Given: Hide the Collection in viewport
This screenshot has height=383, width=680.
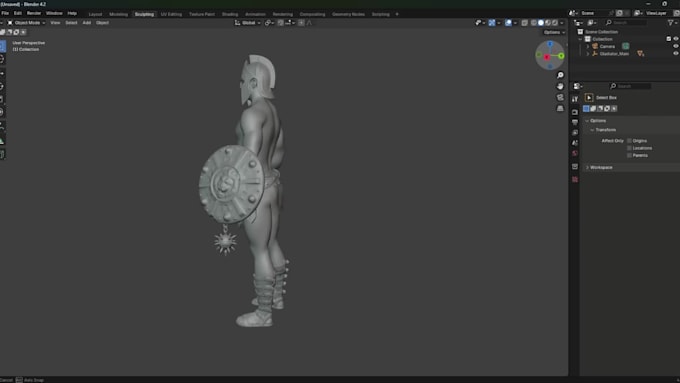Looking at the screenshot, I should point(676,39).
